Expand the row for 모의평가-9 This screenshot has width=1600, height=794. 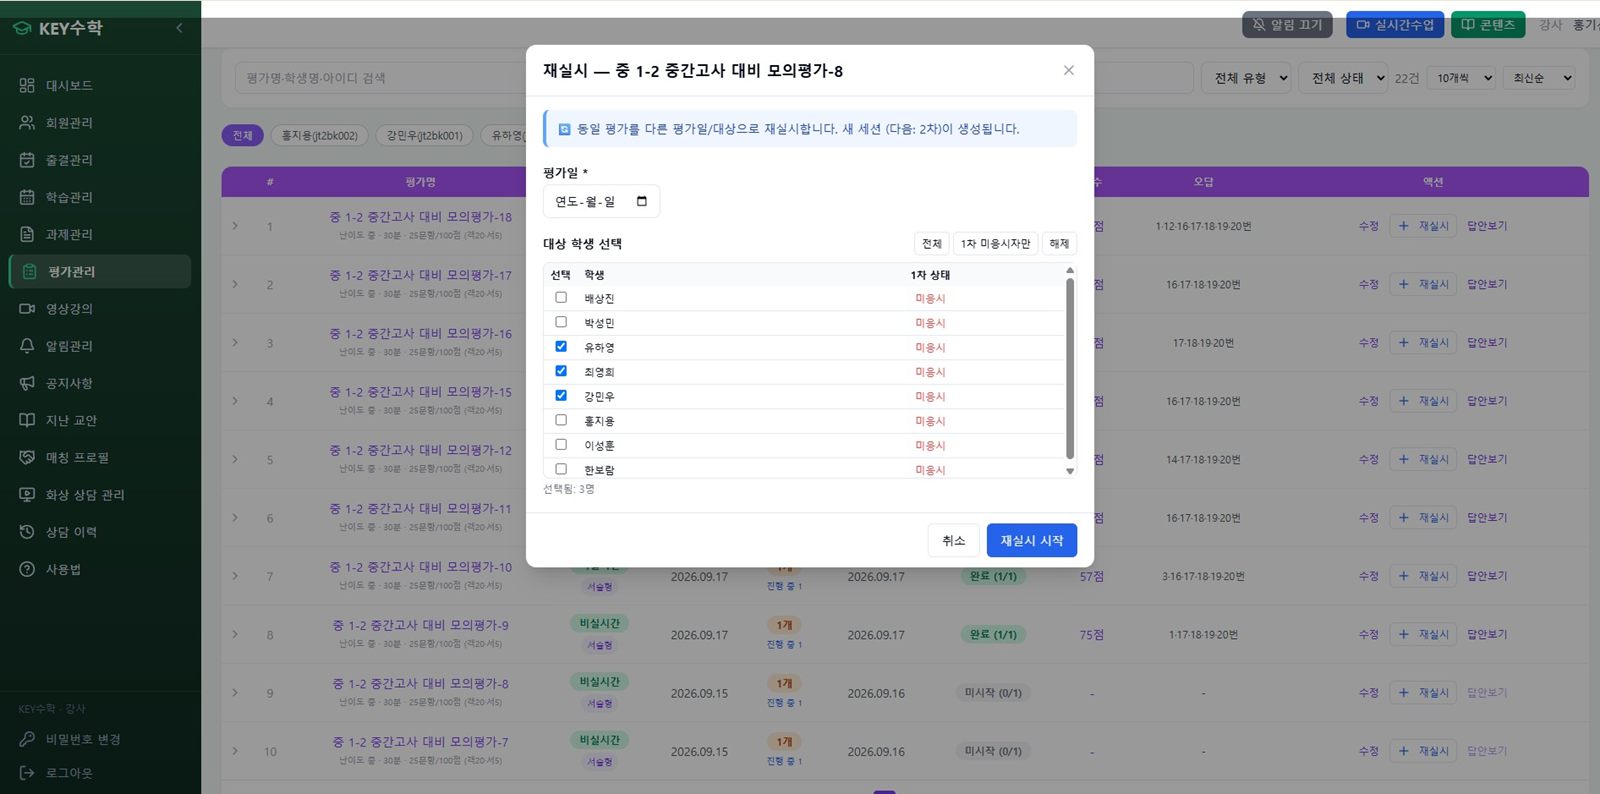pyautogui.click(x=236, y=634)
